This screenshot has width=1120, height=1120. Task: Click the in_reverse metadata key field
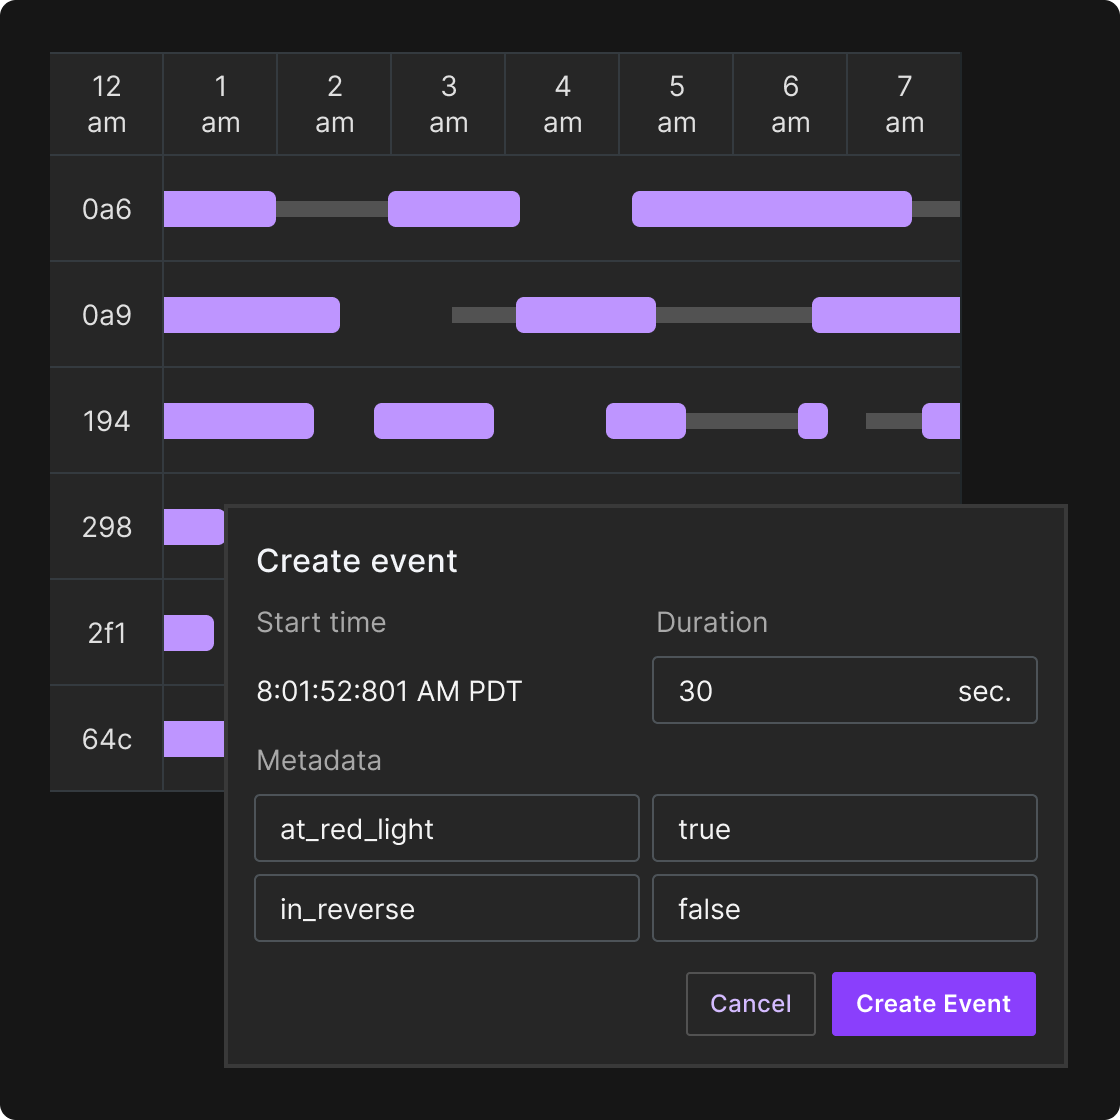pos(447,908)
